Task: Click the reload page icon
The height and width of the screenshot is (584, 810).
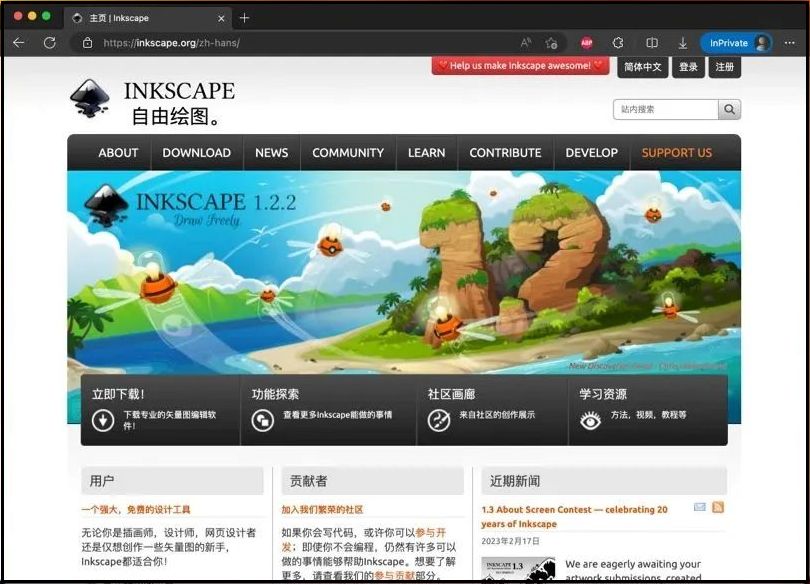Action: pos(50,43)
